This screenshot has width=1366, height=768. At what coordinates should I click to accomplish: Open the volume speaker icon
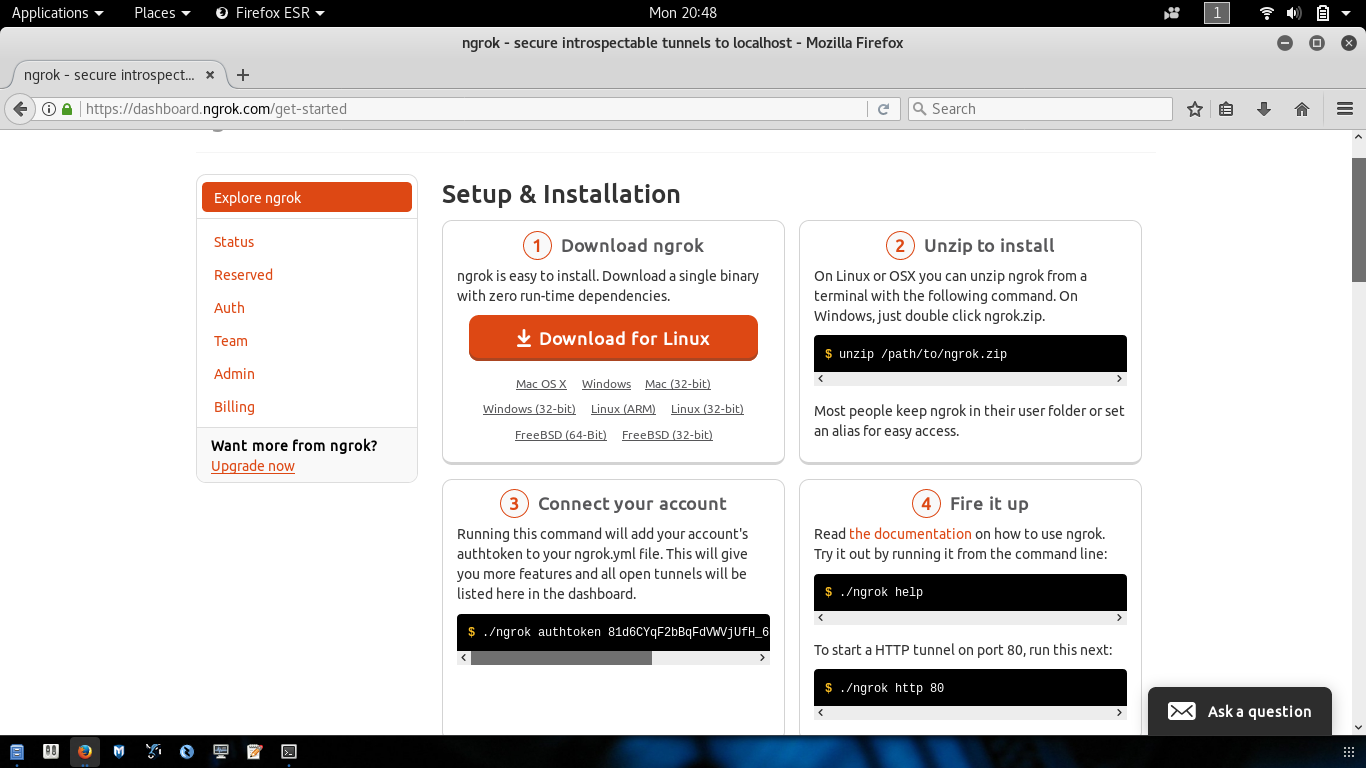click(x=1294, y=13)
